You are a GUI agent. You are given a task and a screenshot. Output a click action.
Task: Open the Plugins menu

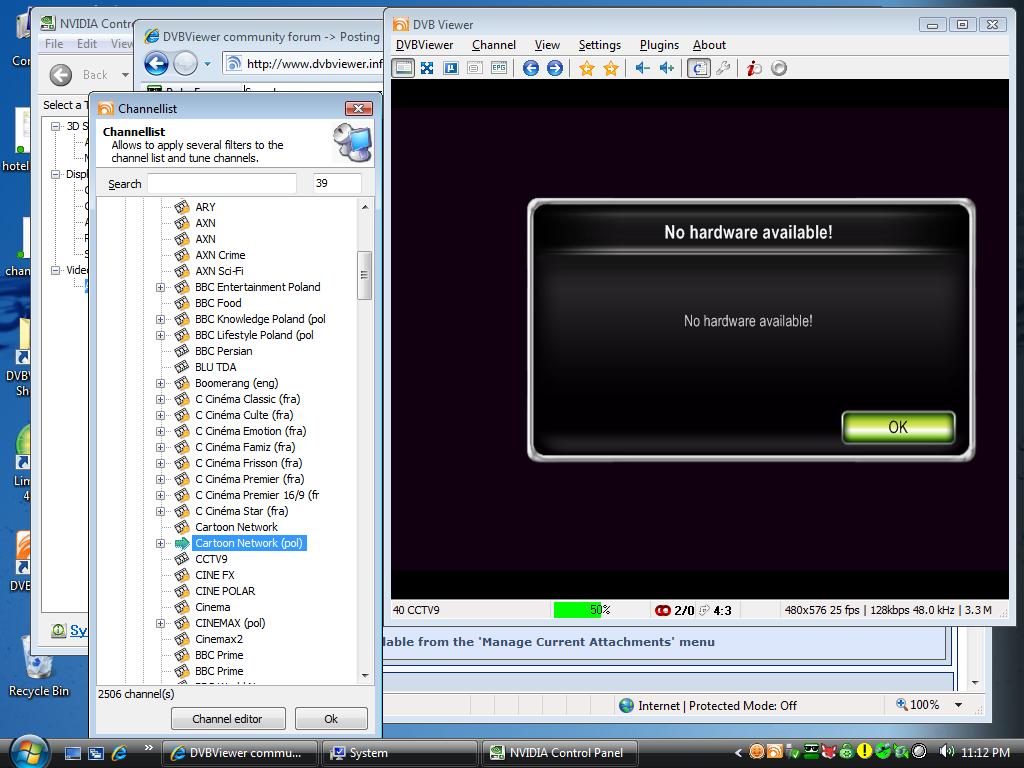(x=659, y=45)
